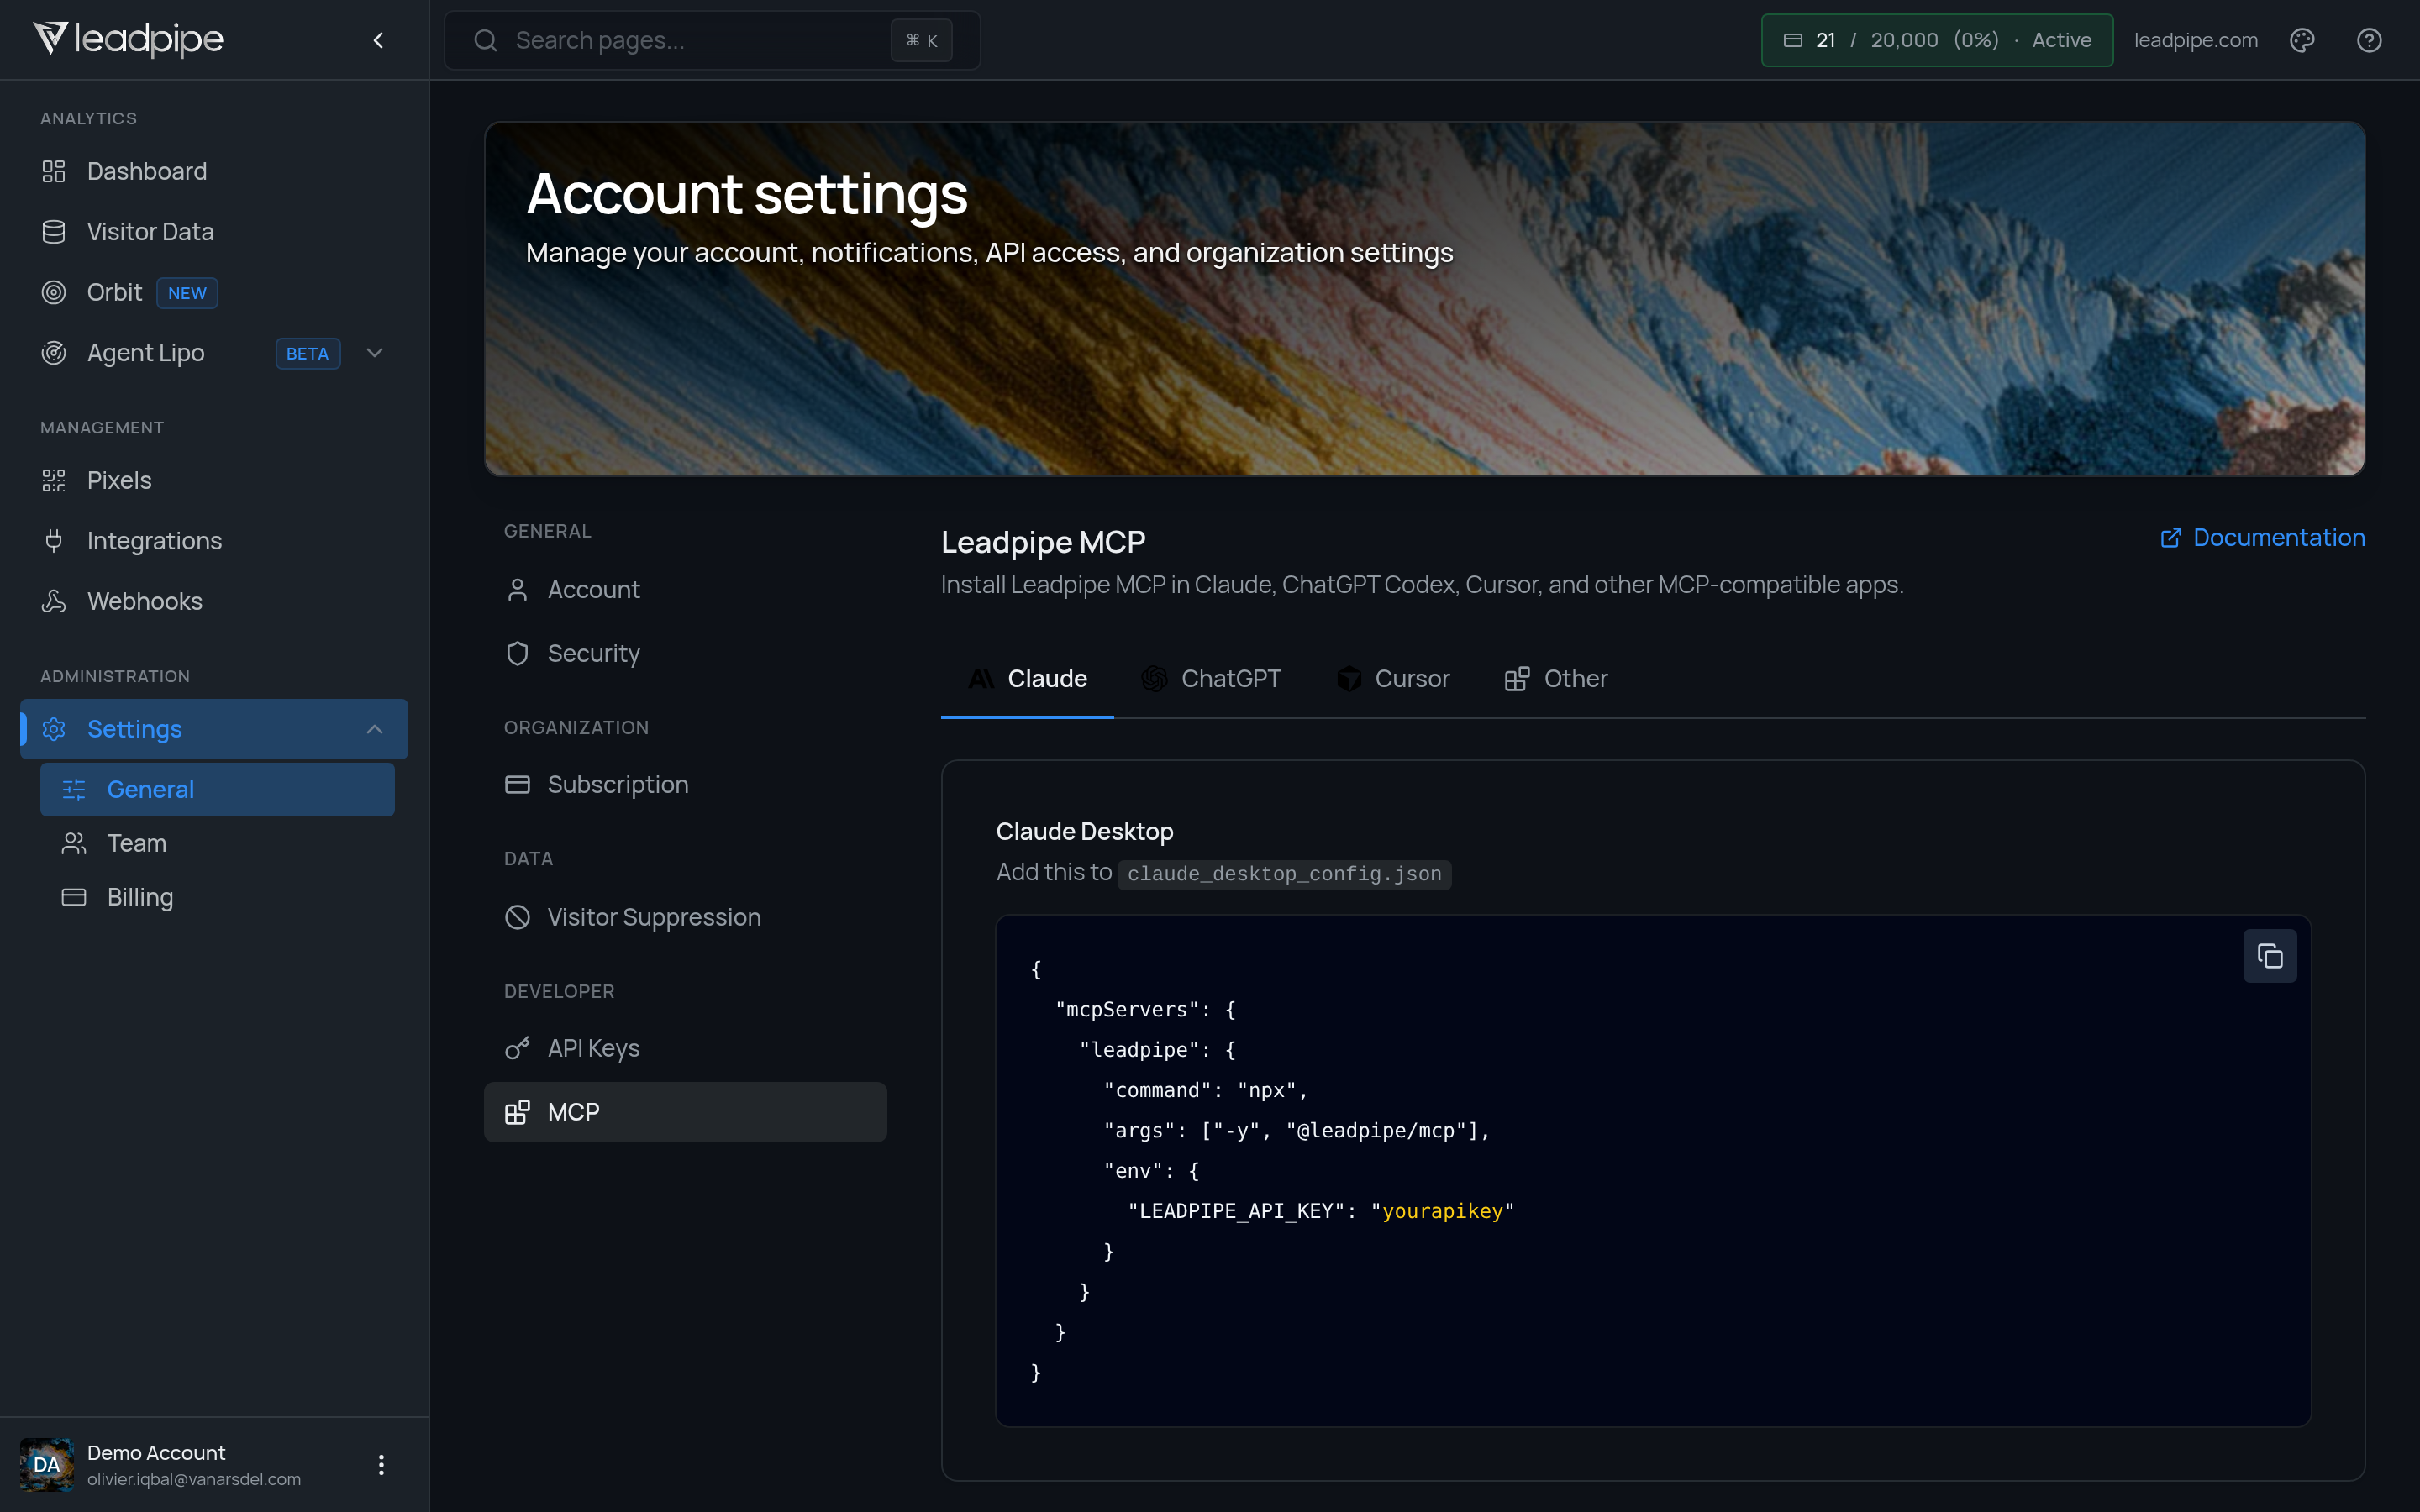
Task: Open the Orbit page
Action: (x=214, y=292)
